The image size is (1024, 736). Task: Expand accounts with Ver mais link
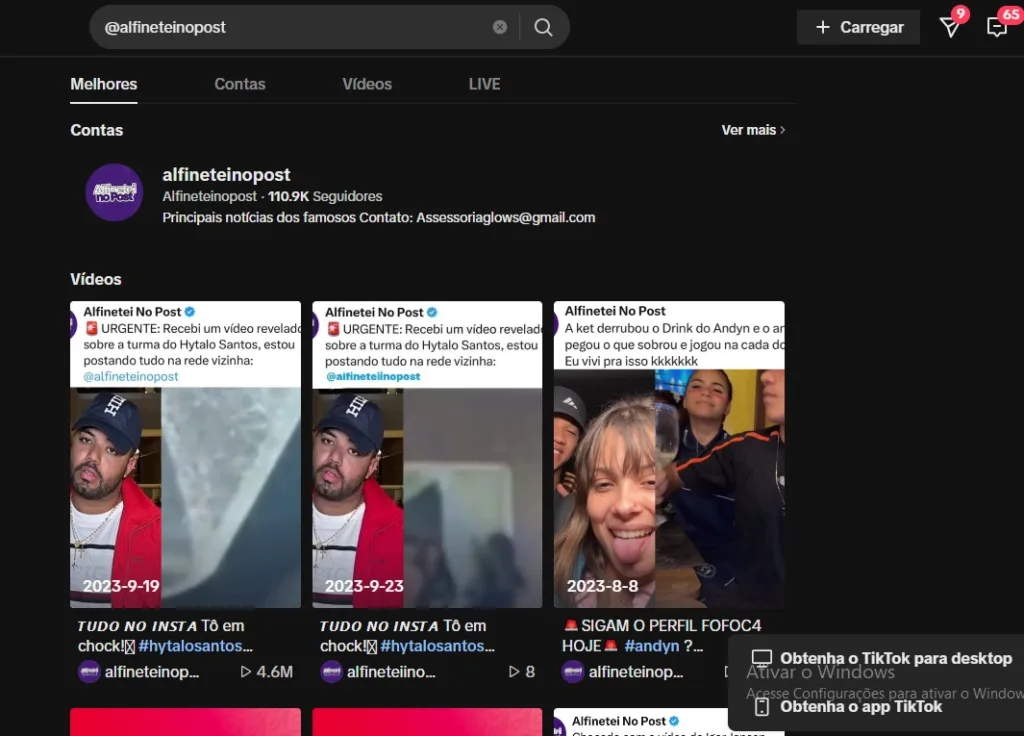tap(753, 130)
